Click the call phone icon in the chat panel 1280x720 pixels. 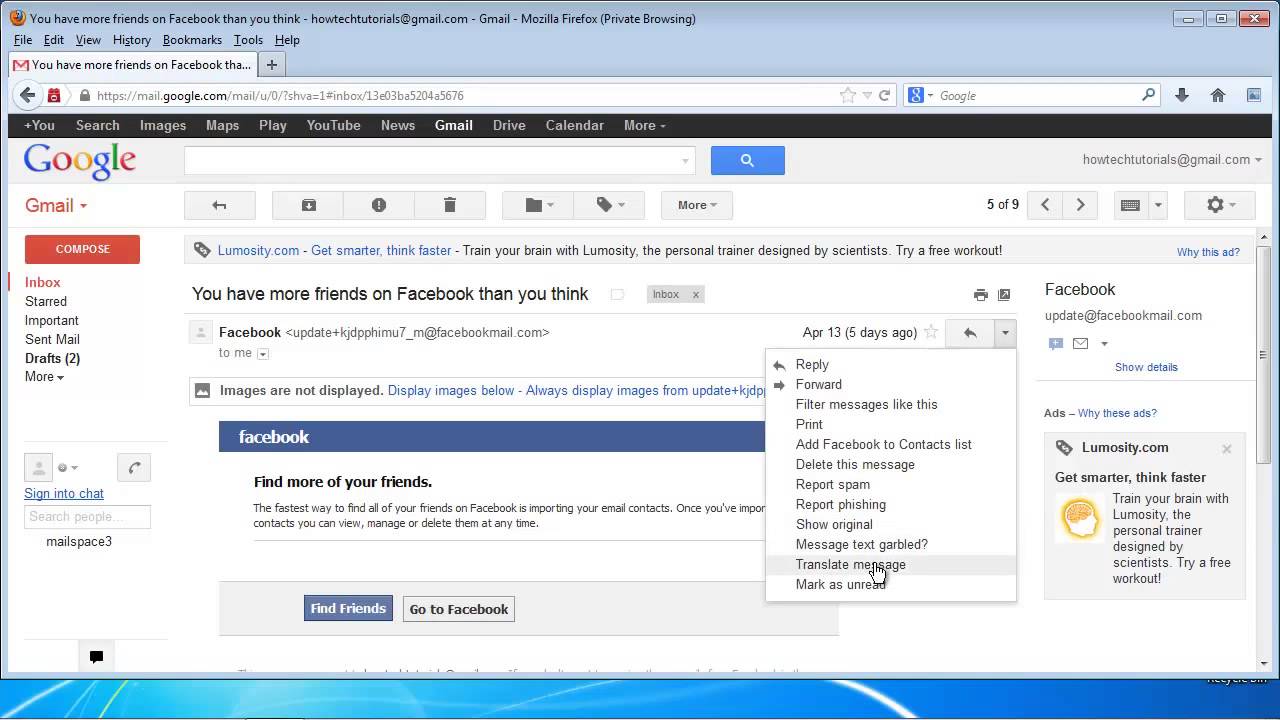[x=134, y=467]
